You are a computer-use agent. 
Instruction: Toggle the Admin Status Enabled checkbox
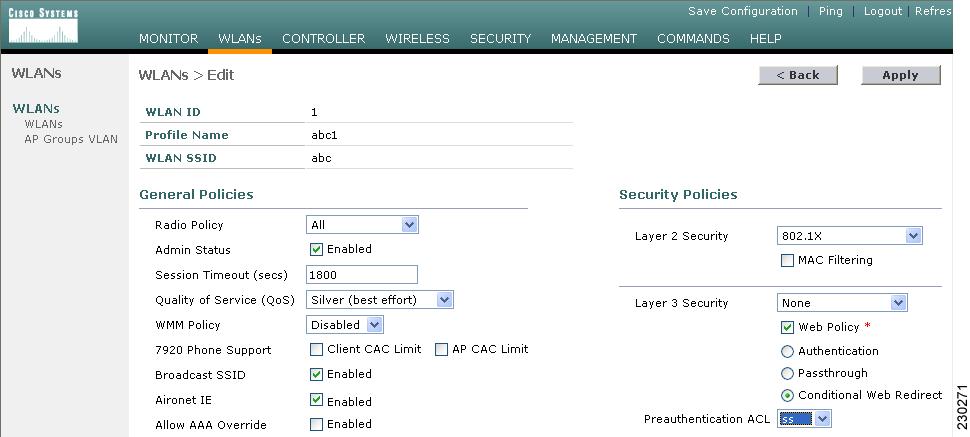click(x=316, y=249)
